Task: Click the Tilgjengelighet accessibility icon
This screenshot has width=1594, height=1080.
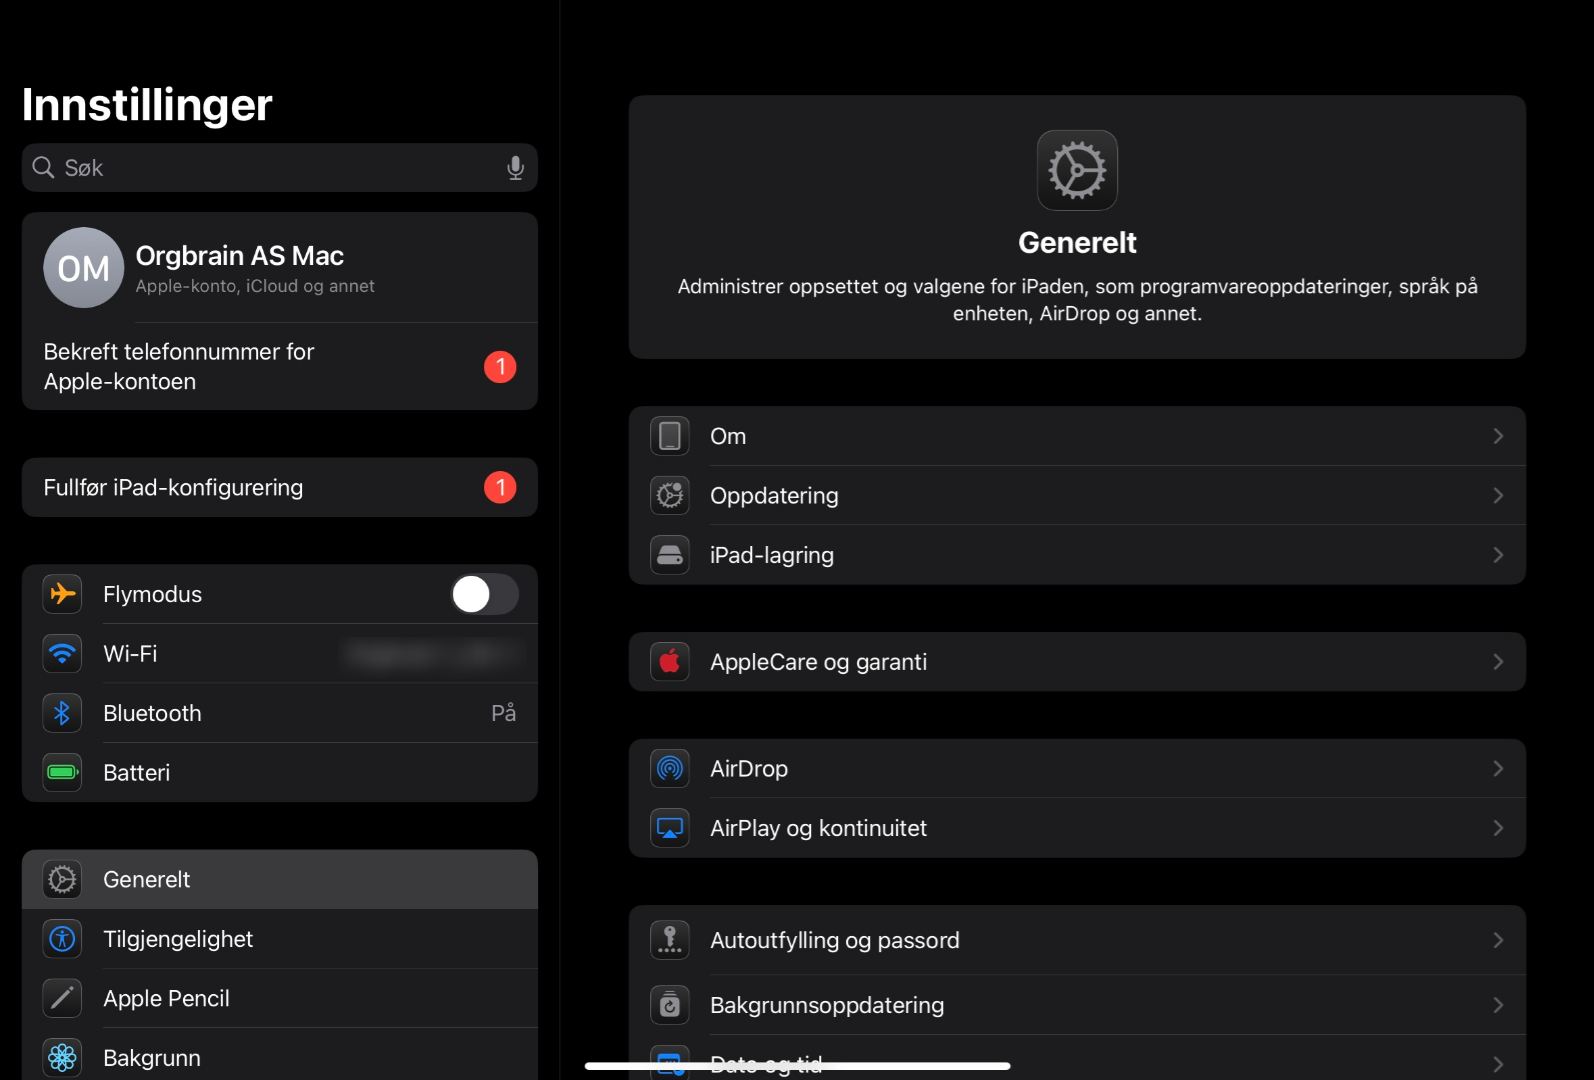Action: (62, 939)
